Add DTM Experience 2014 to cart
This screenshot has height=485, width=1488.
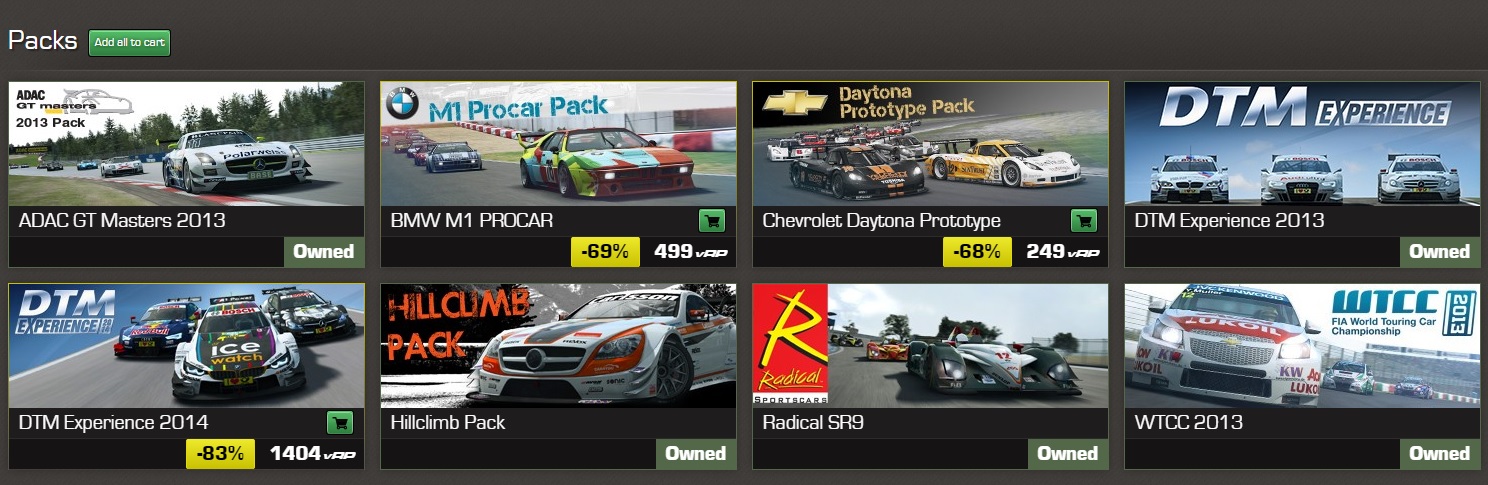point(339,423)
